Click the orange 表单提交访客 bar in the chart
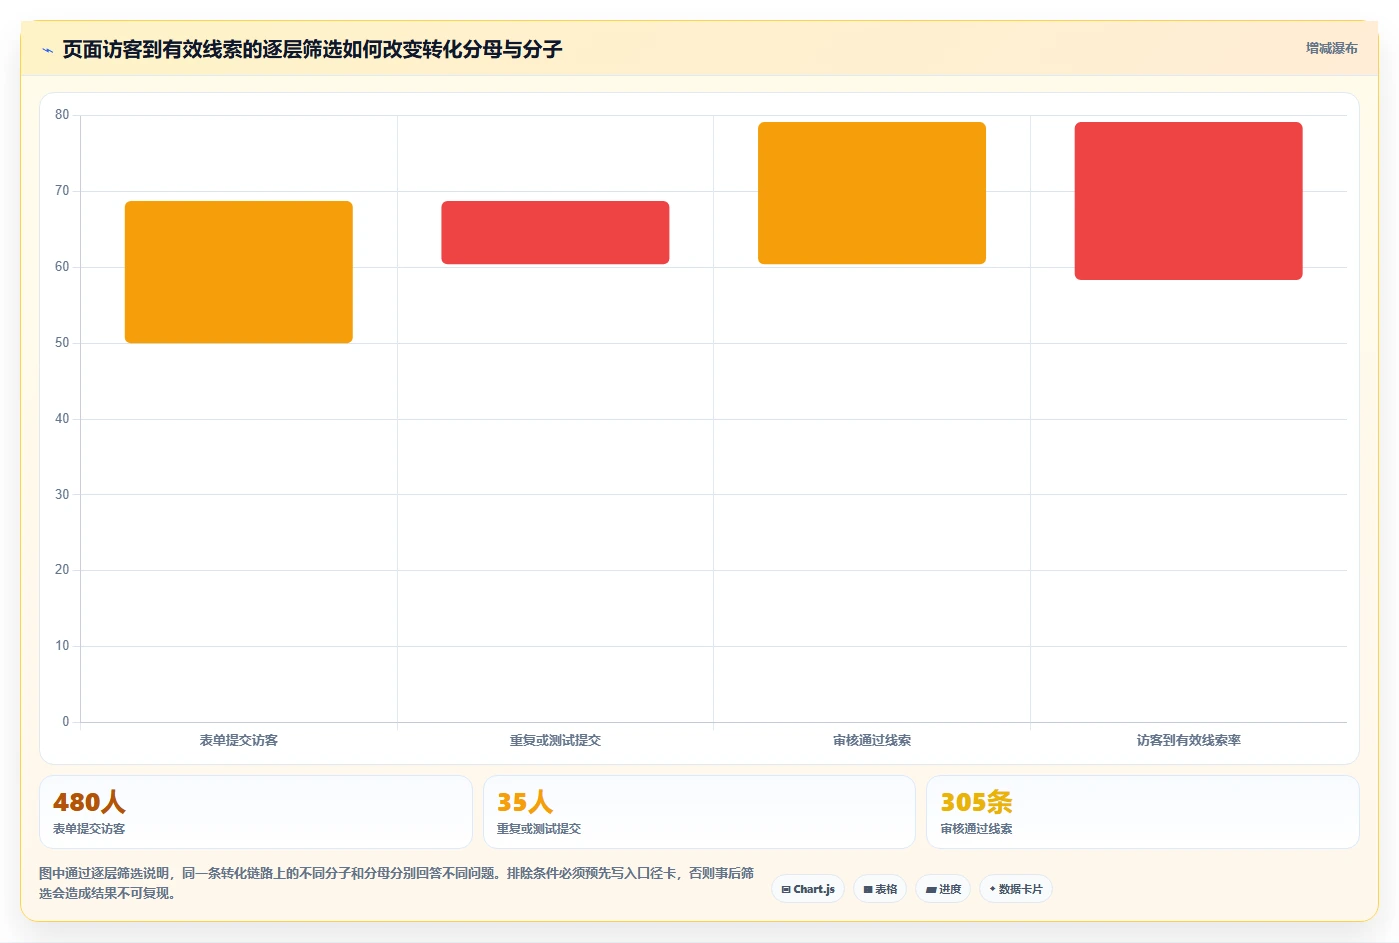The width and height of the screenshot is (1399, 943). click(239, 272)
